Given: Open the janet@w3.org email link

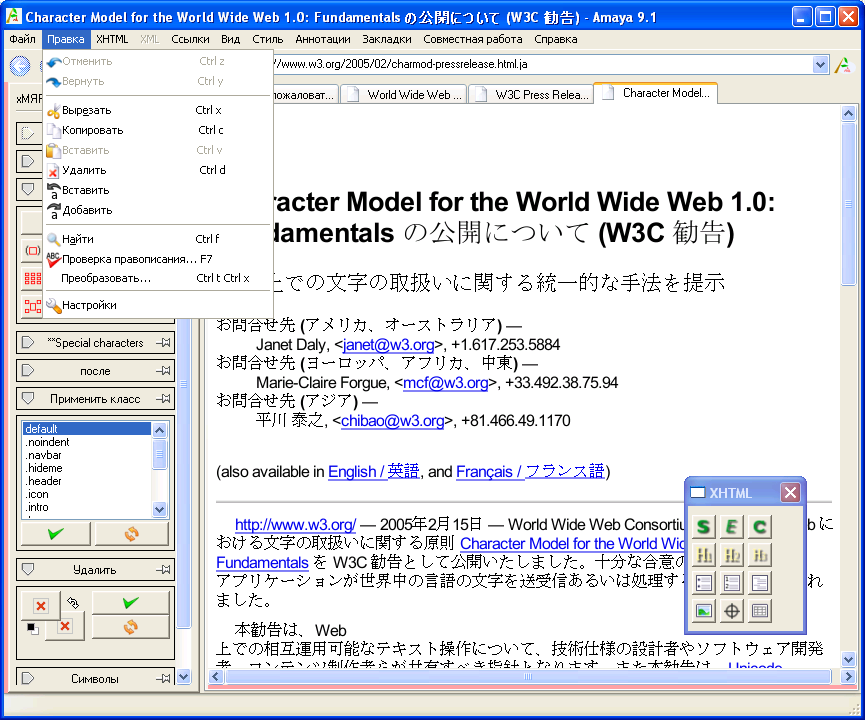Looking at the screenshot, I should click(388, 345).
